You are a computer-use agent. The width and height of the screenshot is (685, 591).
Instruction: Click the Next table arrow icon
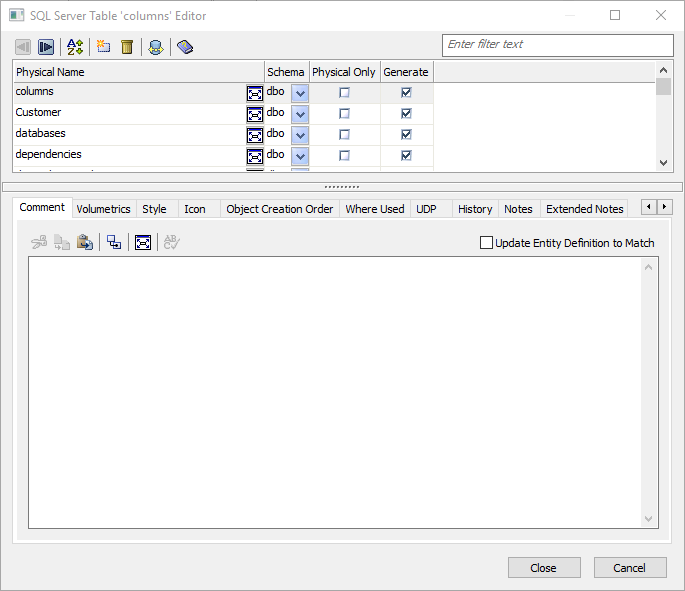coord(46,47)
